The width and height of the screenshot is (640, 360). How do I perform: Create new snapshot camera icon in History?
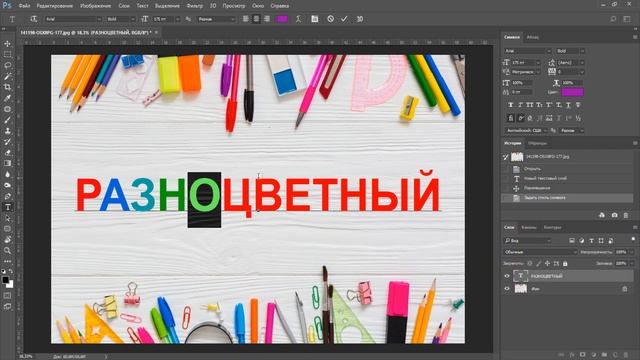click(x=614, y=215)
